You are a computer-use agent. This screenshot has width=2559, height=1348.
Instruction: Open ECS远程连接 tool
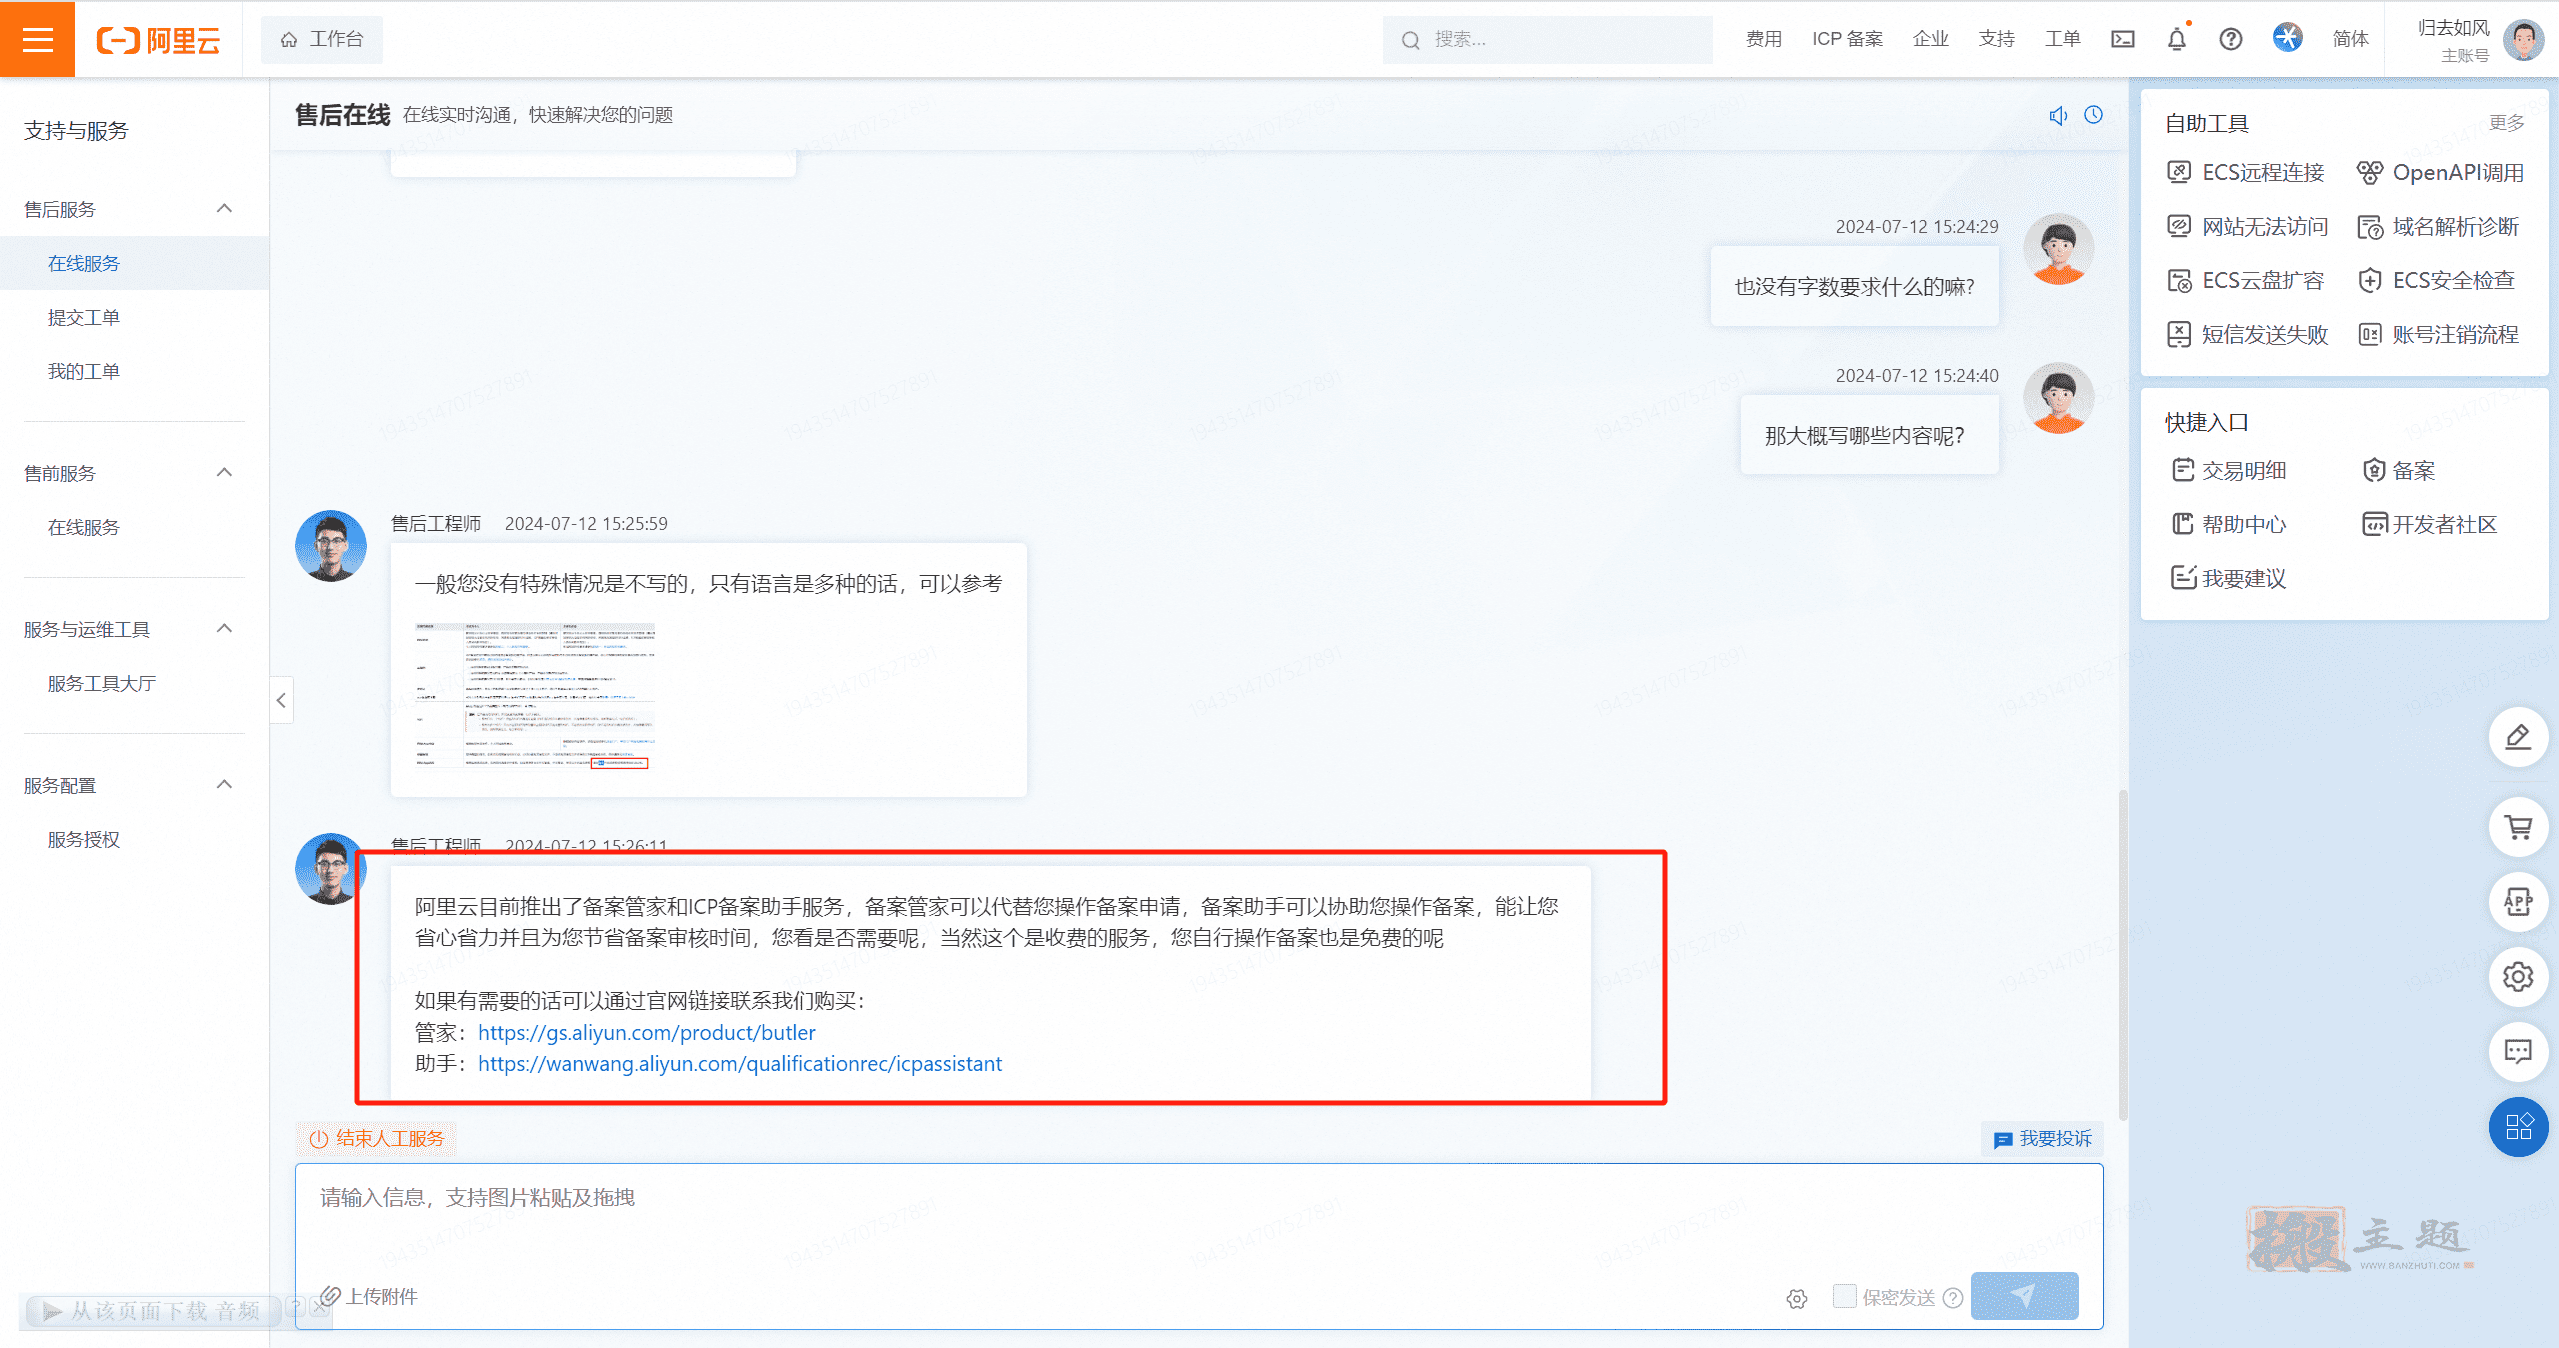[x=2246, y=172]
